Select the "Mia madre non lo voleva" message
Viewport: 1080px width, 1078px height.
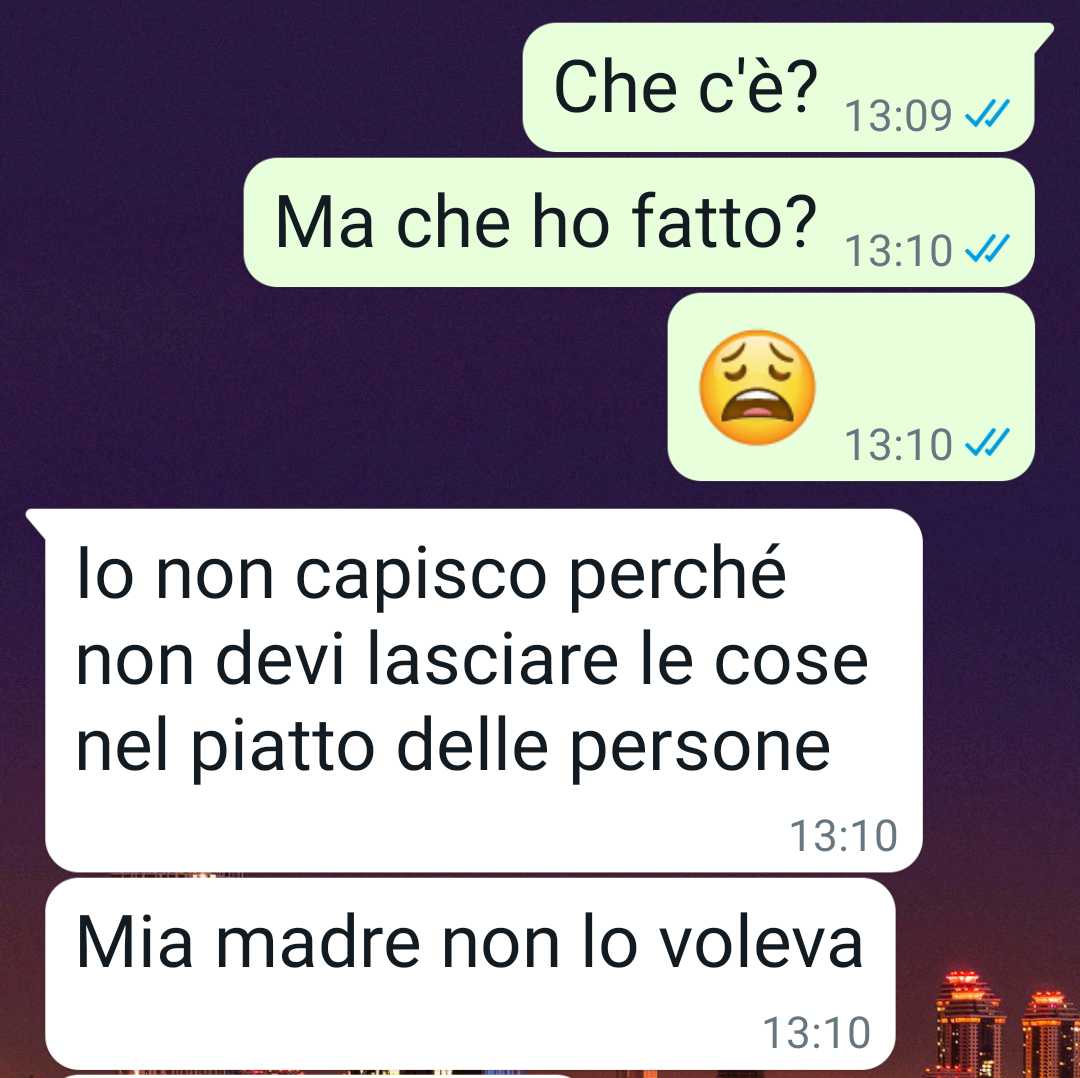[x=470, y=974]
